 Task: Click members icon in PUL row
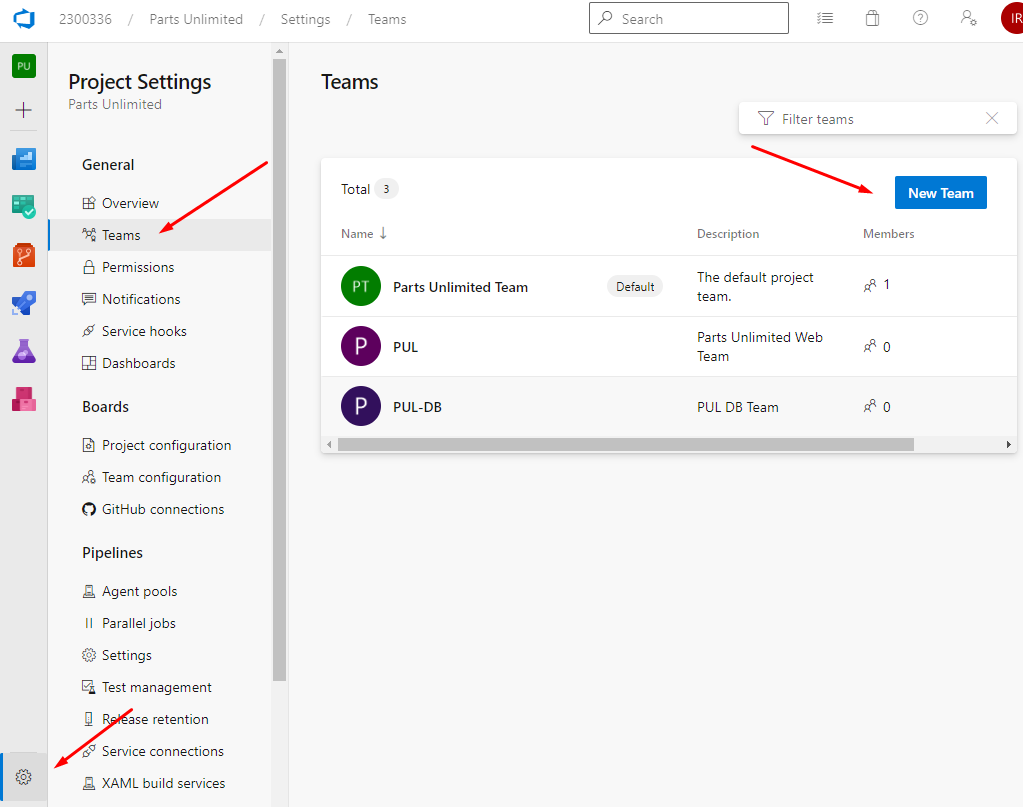click(870, 346)
